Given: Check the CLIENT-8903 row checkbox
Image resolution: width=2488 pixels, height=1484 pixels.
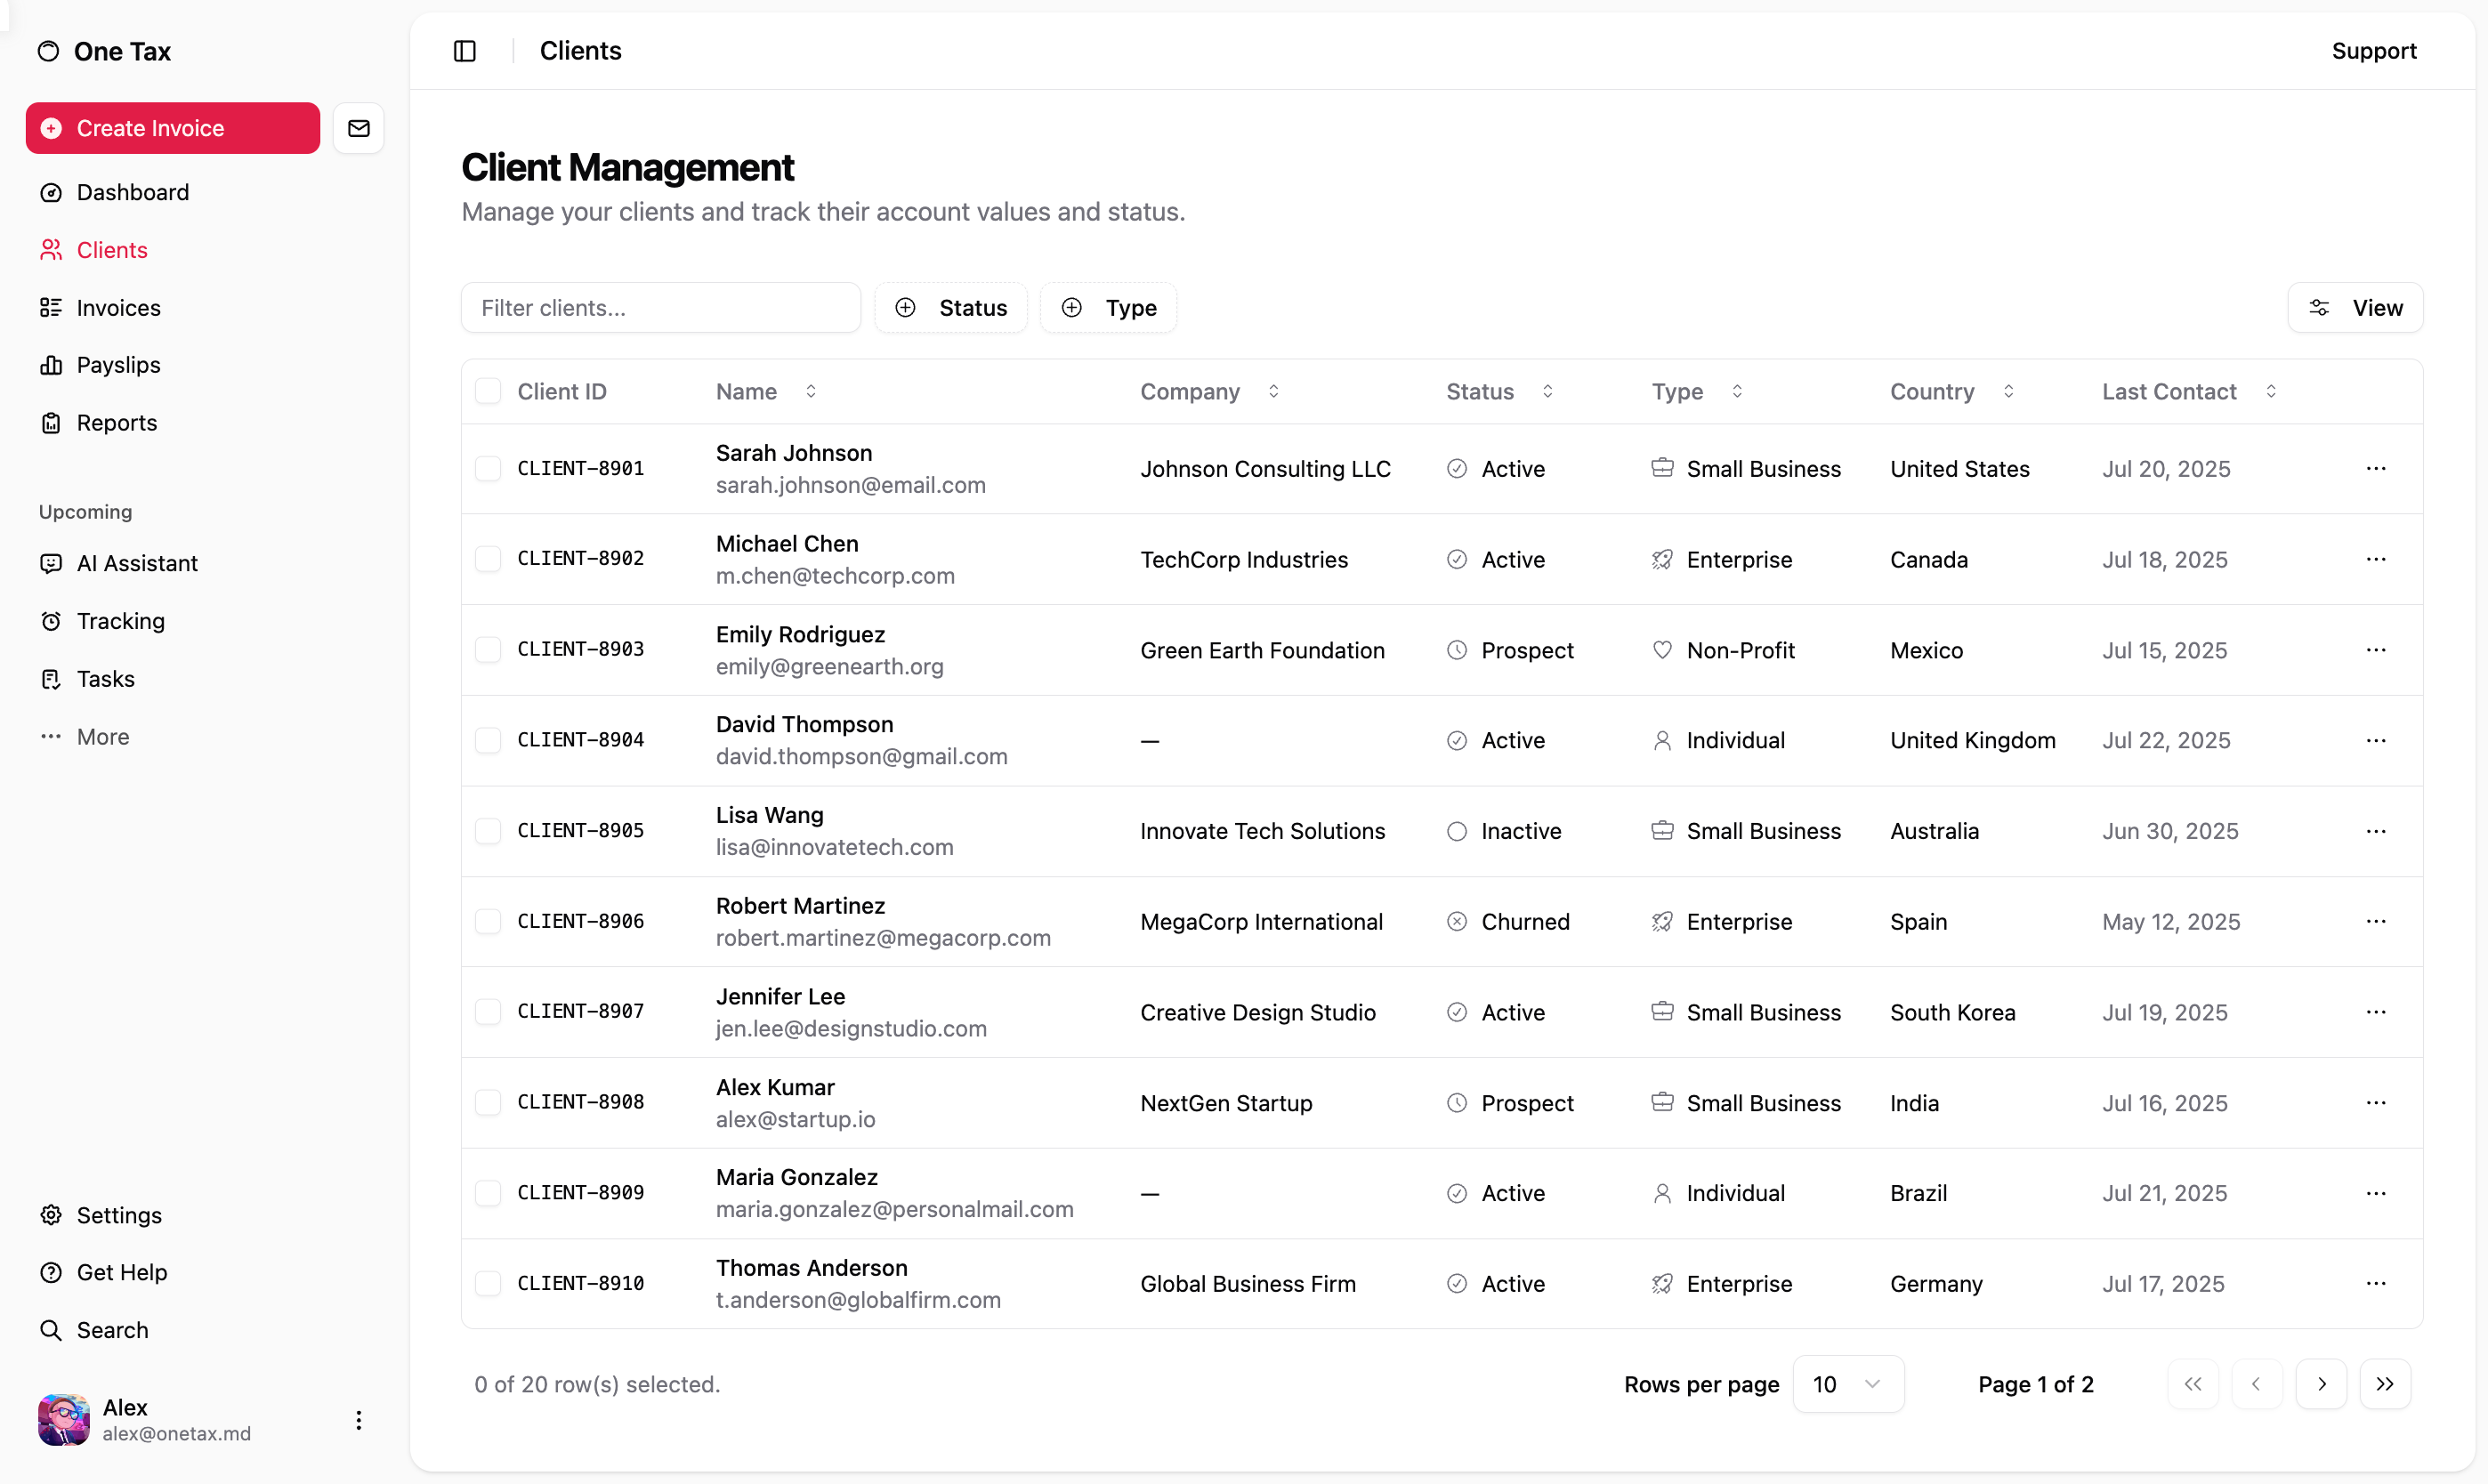Looking at the screenshot, I should [488, 650].
